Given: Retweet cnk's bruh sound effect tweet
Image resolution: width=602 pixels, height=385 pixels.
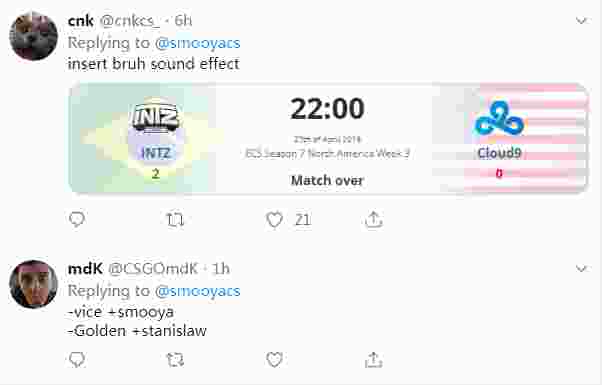Looking at the screenshot, I should point(175,220).
